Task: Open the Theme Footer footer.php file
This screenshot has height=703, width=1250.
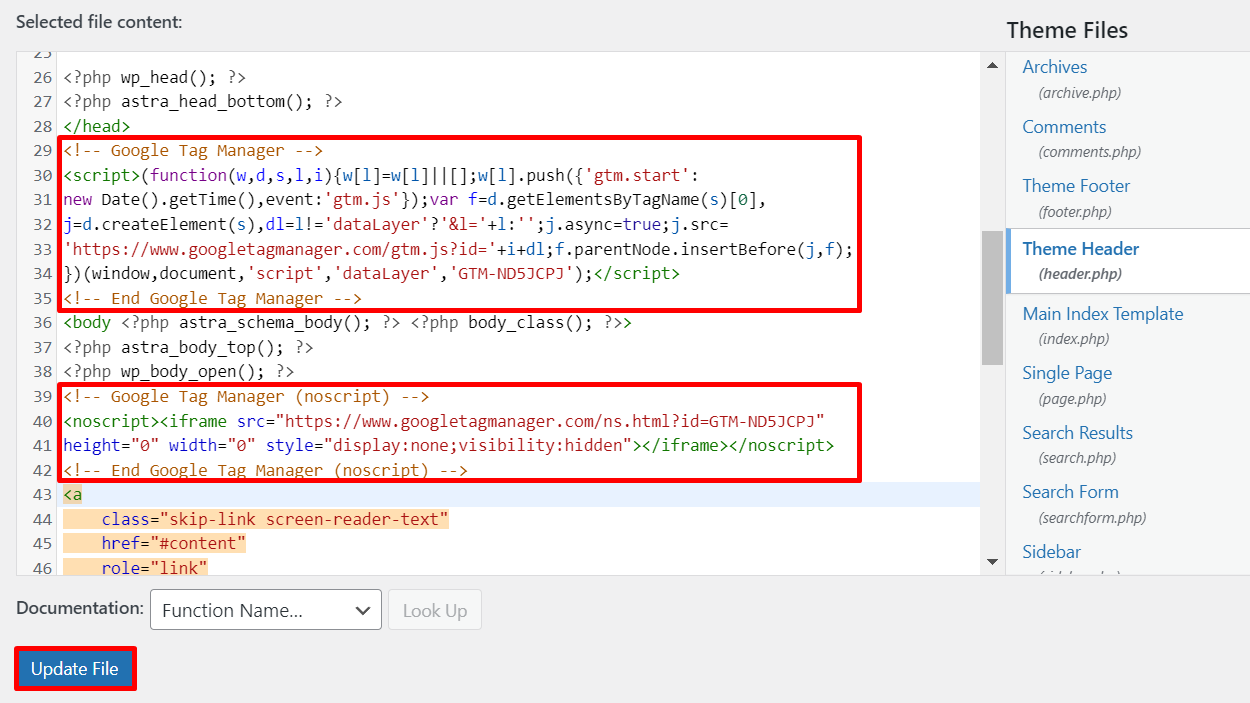Action: (x=1076, y=185)
